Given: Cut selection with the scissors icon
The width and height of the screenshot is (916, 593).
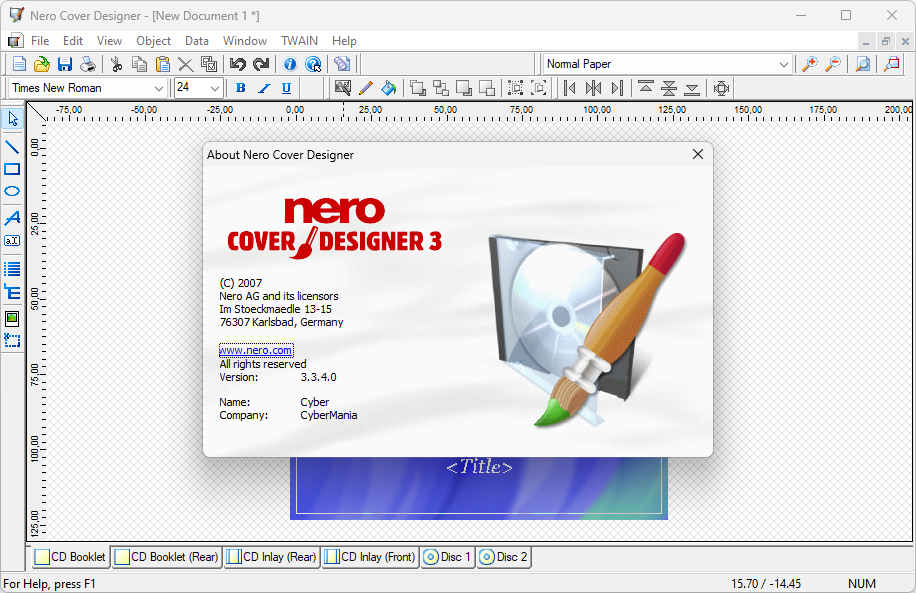Looking at the screenshot, I should [116, 64].
